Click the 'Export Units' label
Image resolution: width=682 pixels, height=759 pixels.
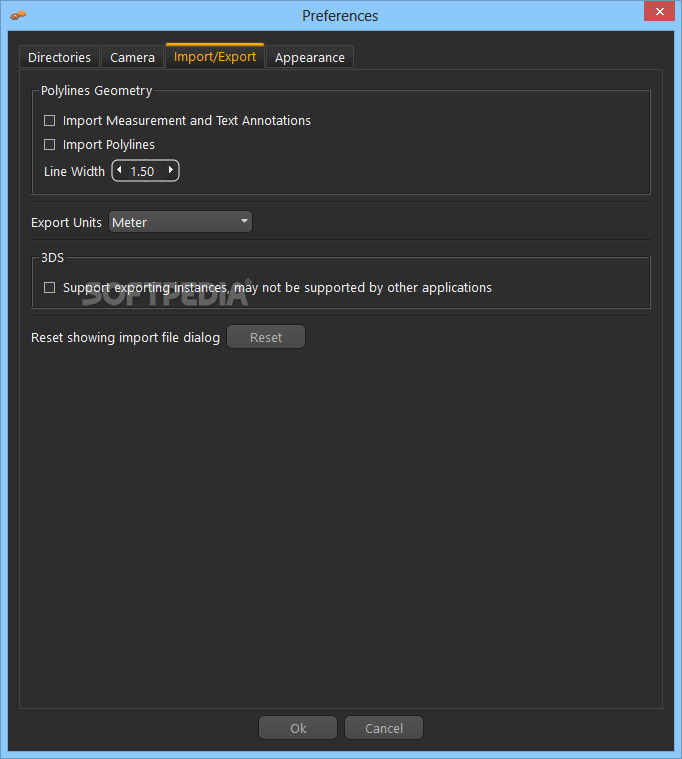coord(66,223)
